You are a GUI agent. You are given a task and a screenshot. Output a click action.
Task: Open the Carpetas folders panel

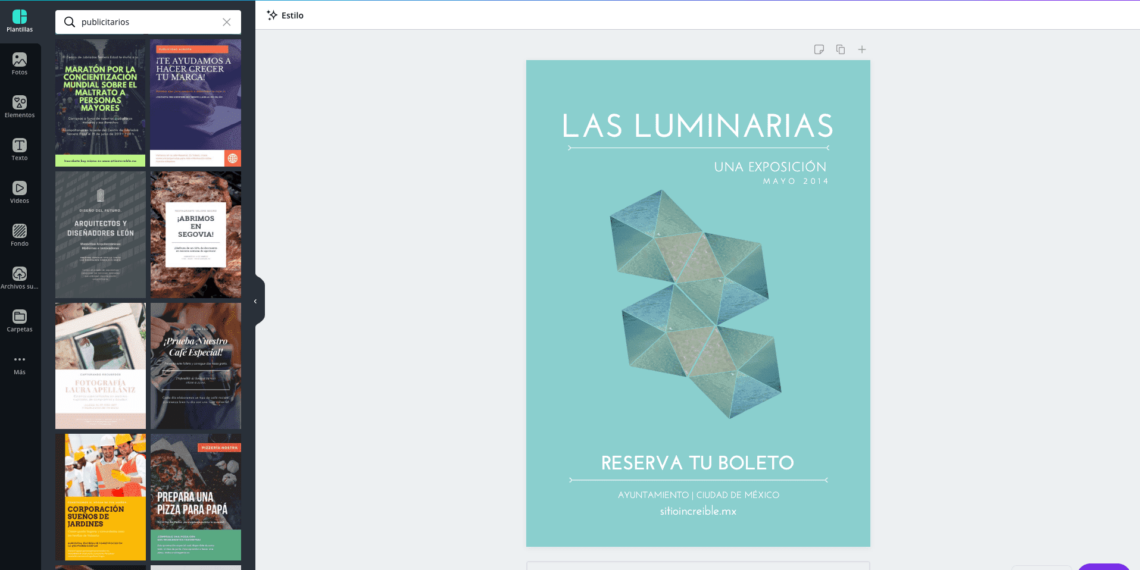pos(20,321)
